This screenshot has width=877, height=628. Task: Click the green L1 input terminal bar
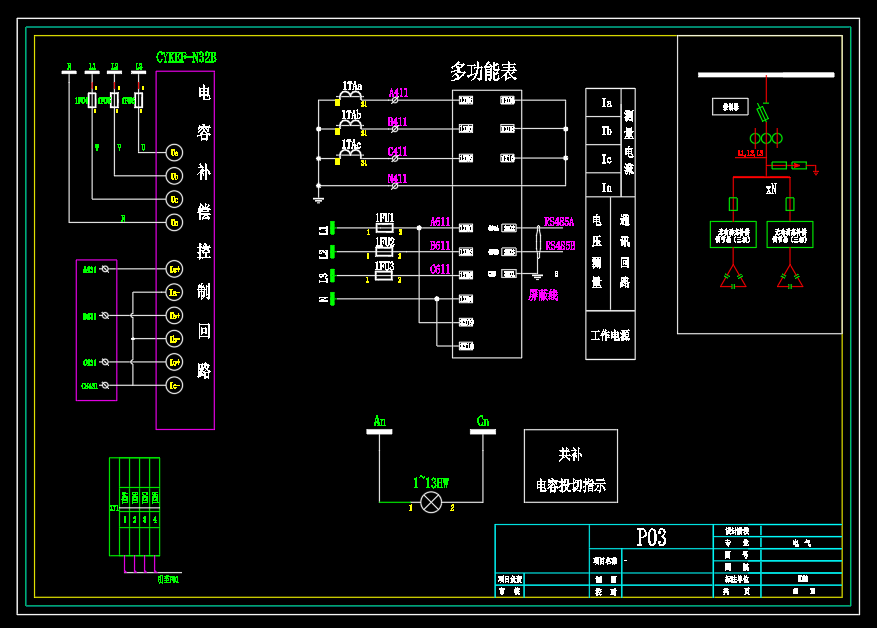(332, 228)
